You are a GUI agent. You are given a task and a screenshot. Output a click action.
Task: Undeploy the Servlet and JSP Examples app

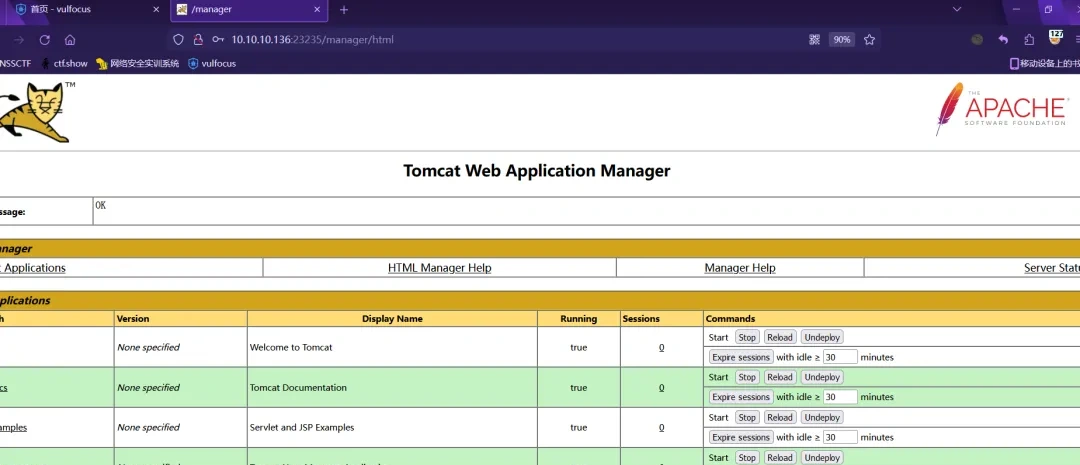click(x=822, y=417)
